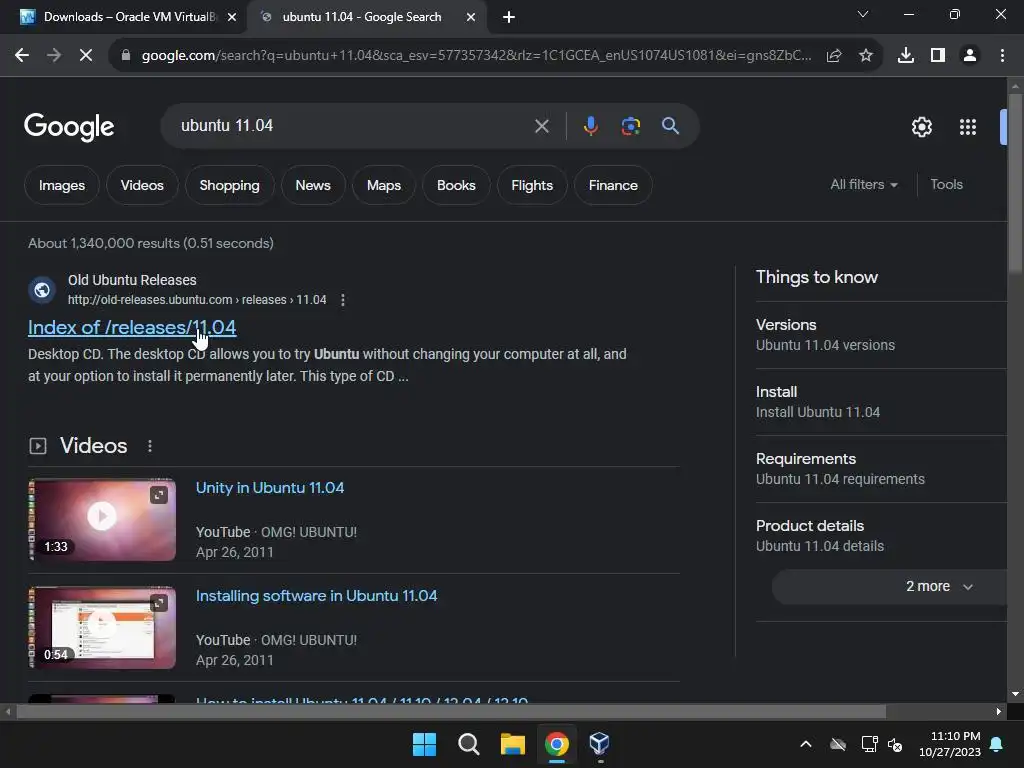Open a new browser tab
This screenshot has height=768, width=1024.
point(509,17)
